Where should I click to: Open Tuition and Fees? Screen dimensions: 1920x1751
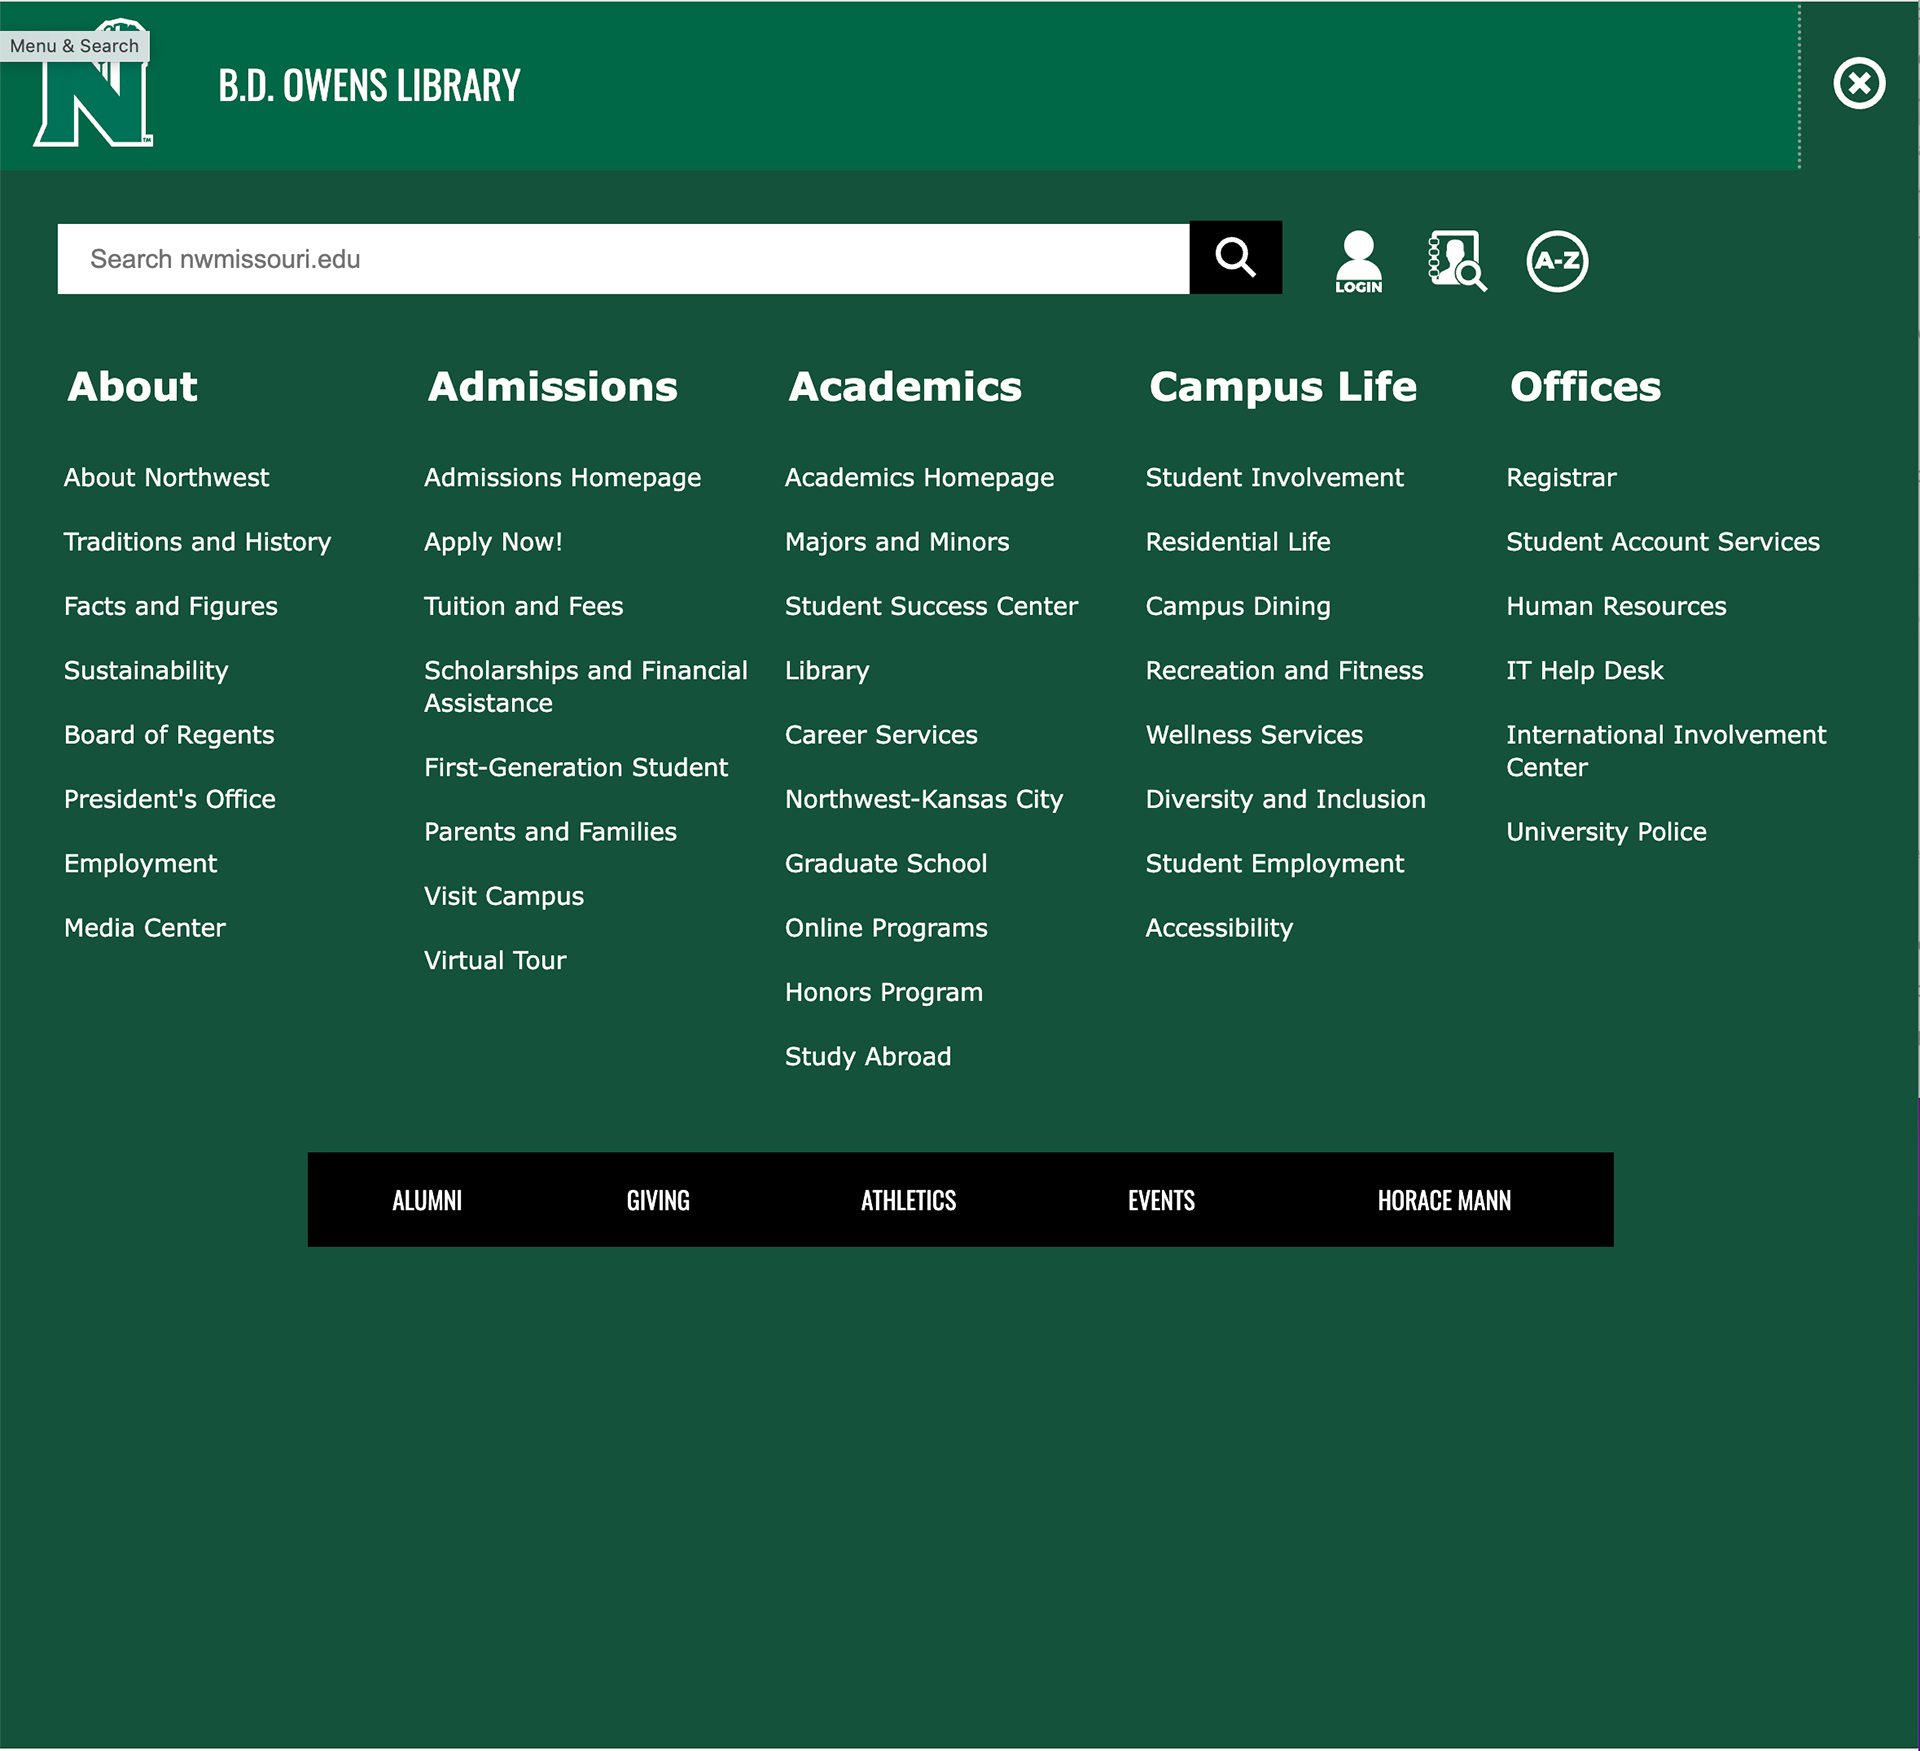[x=523, y=606]
